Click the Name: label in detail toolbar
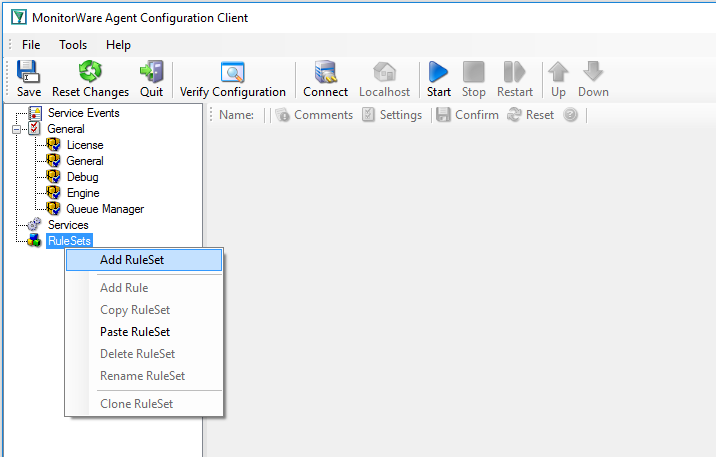The height and width of the screenshot is (457, 716). click(x=237, y=115)
